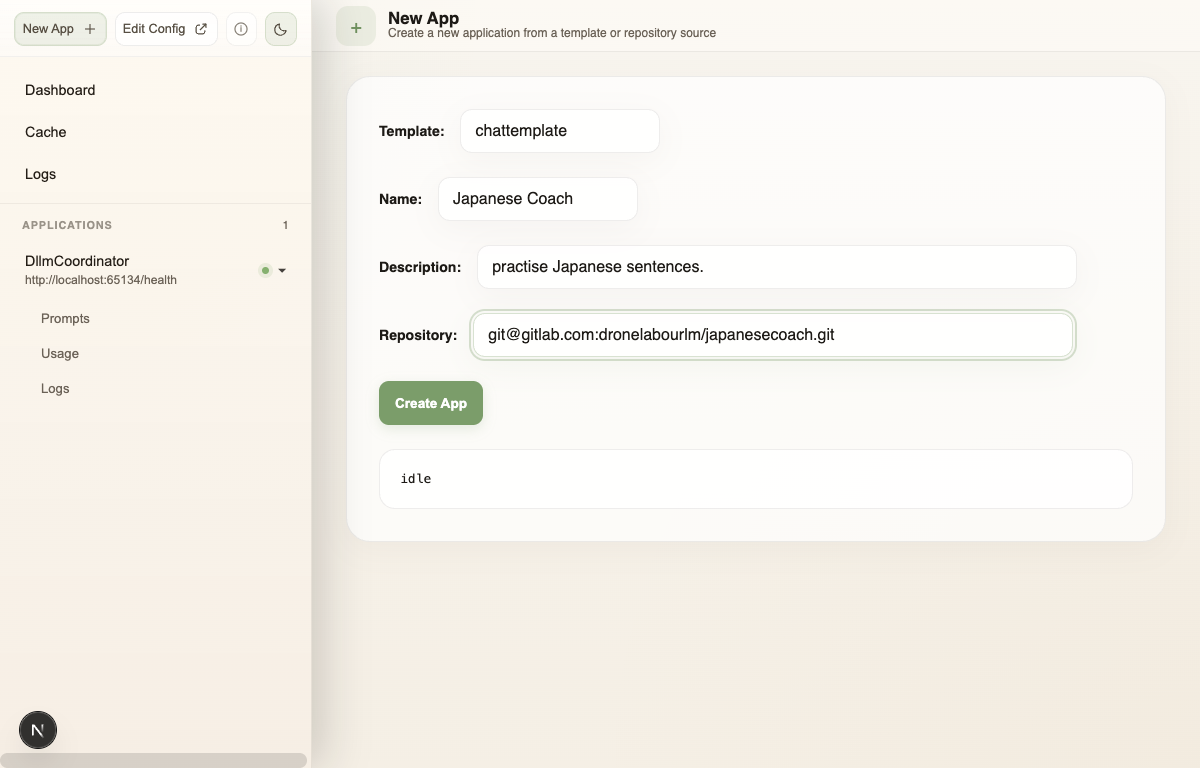Select DllmCoordinator application
1200x768 pixels.
[77, 261]
